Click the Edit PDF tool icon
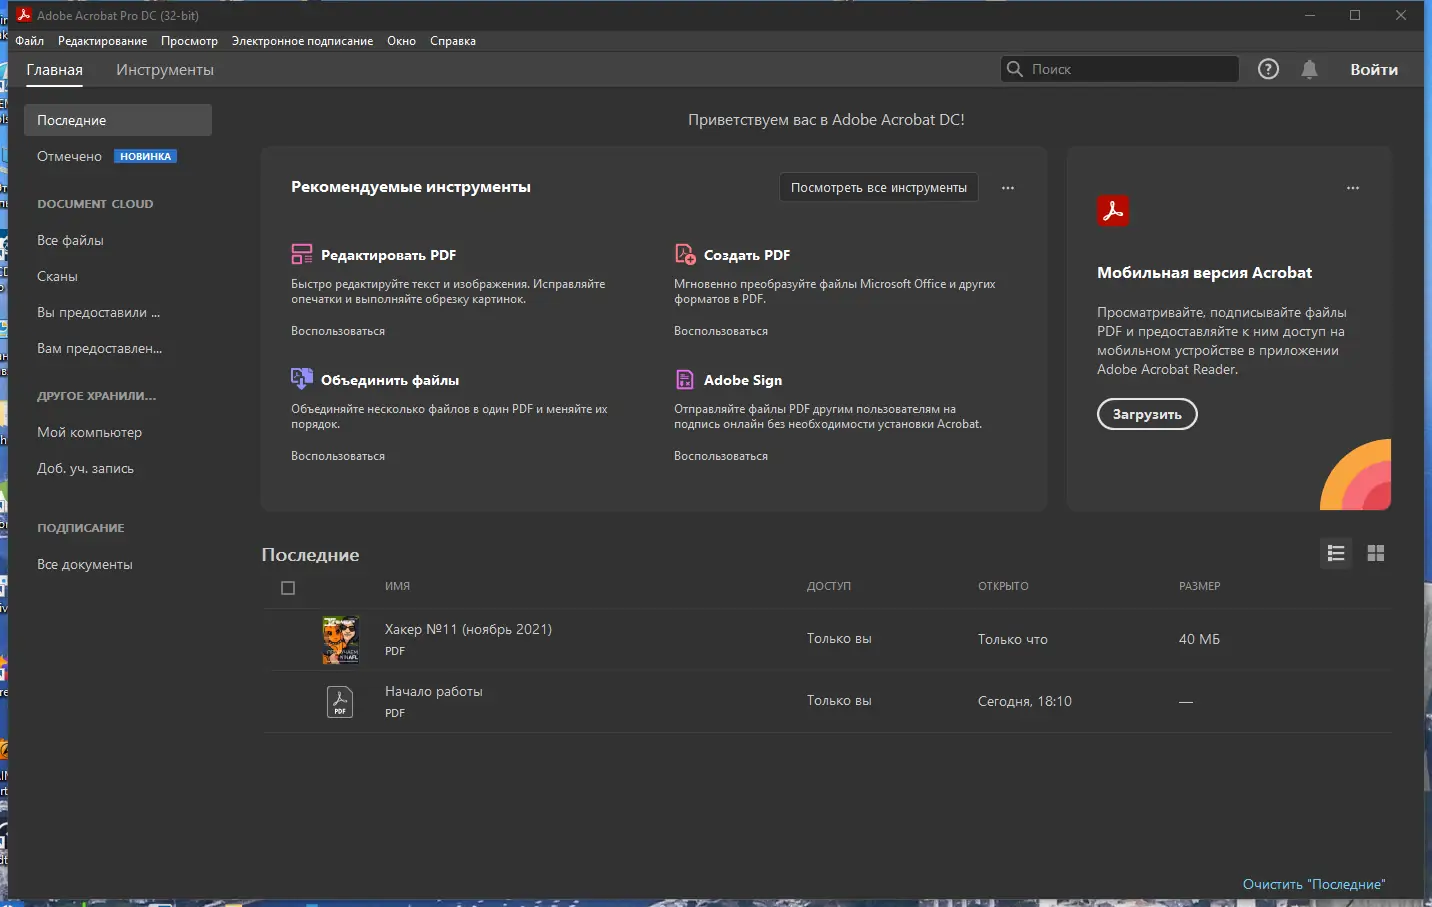 [x=301, y=254]
